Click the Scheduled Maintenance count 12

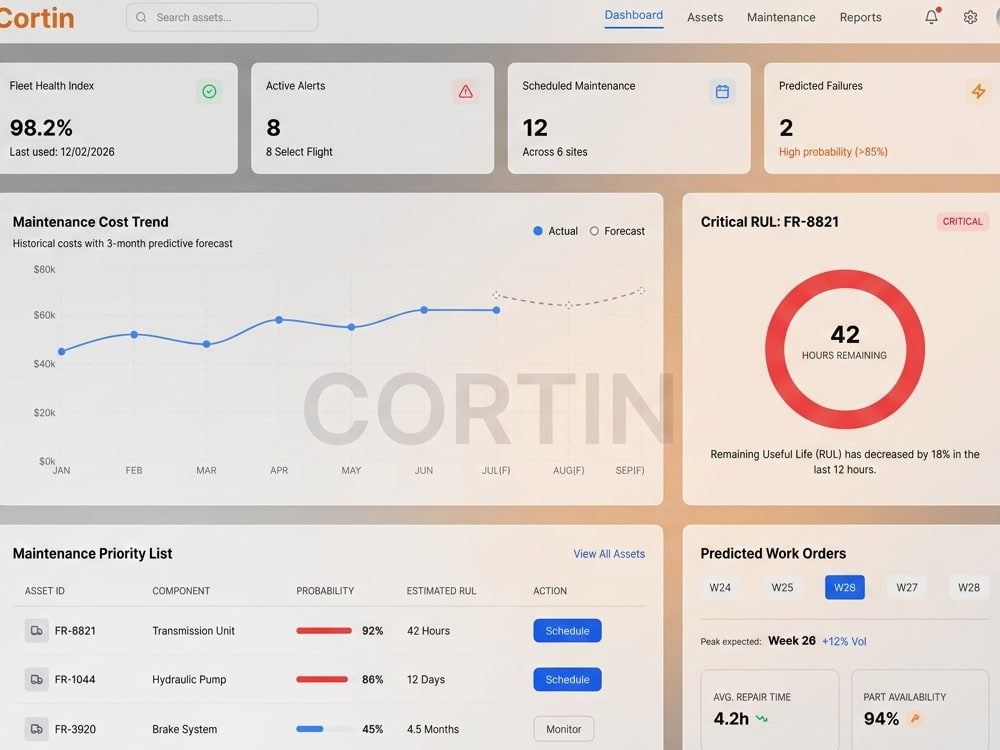click(535, 128)
